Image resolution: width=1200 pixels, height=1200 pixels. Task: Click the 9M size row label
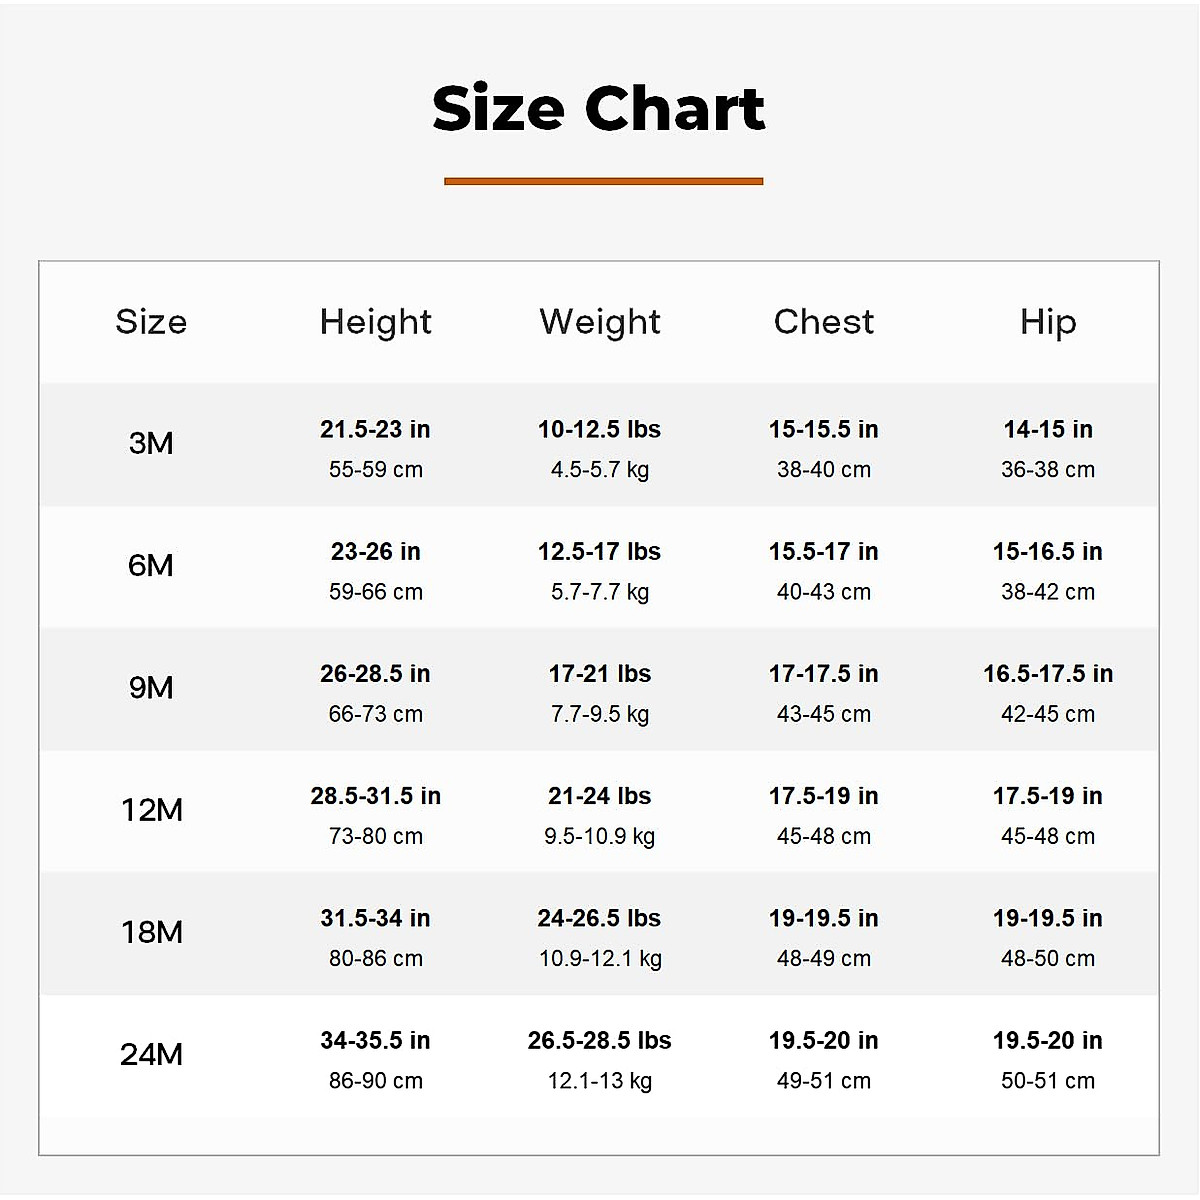coord(151,688)
